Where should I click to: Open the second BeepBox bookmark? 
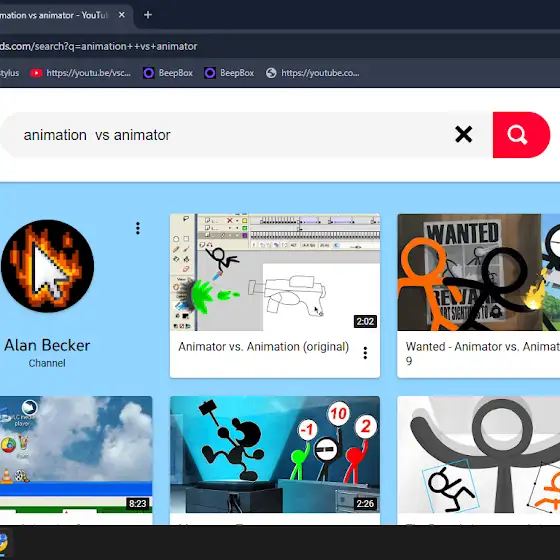229,73
